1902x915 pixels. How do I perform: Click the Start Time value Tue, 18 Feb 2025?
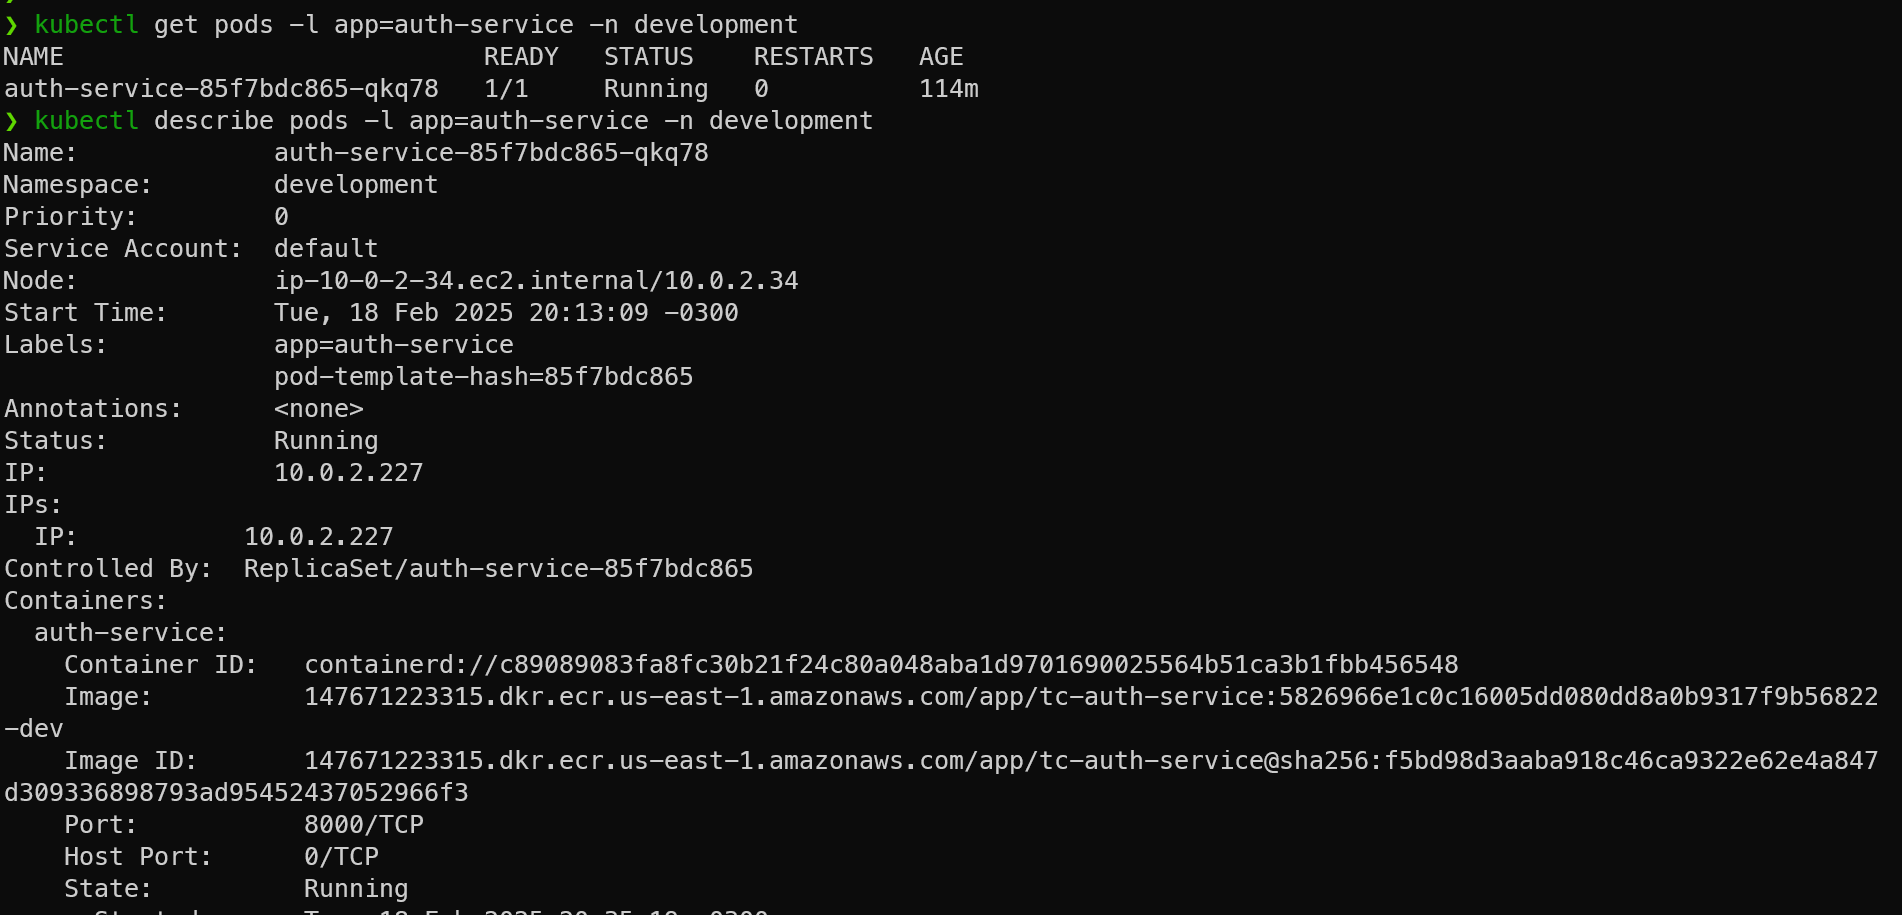[x=506, y=313]
